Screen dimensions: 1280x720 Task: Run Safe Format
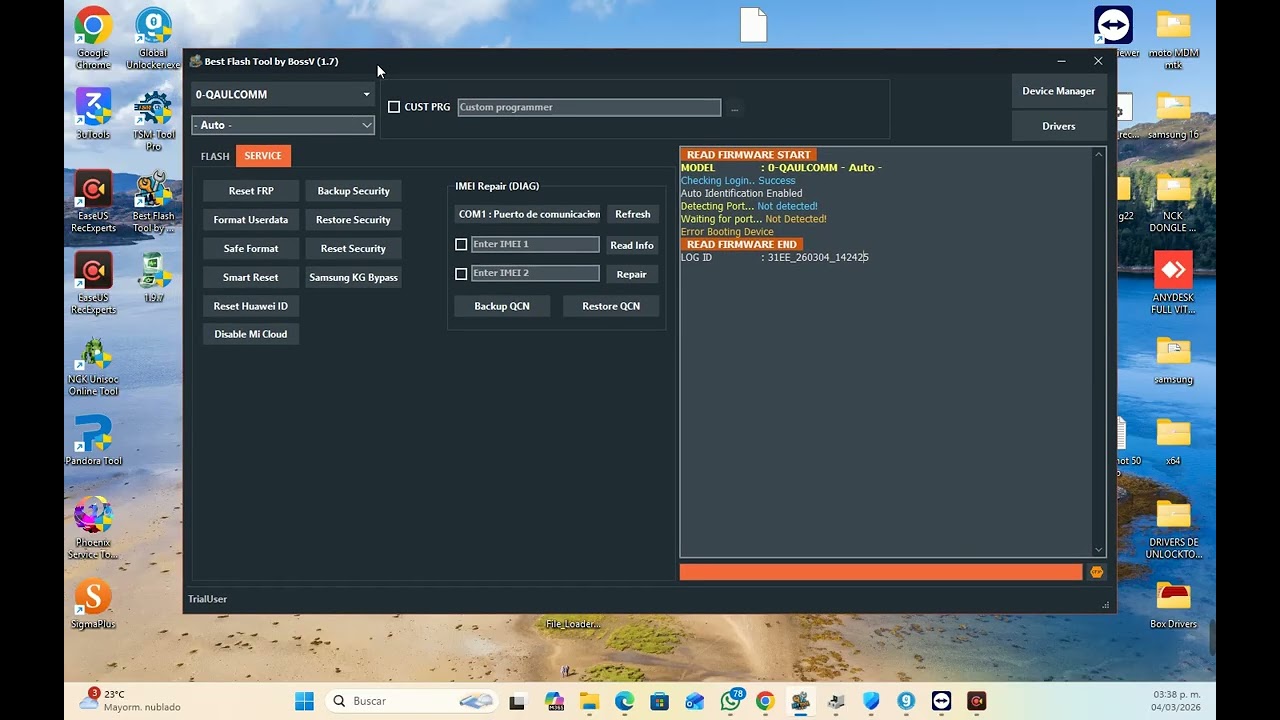coord(251,249)
